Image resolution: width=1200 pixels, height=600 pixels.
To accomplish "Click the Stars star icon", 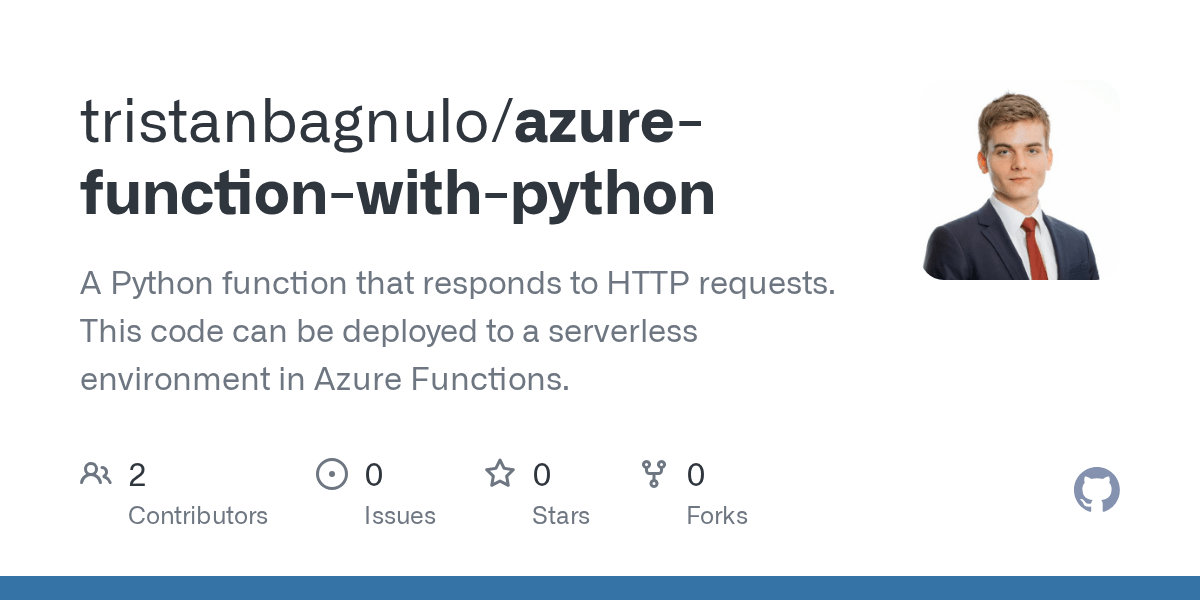I will coord(500,473).
